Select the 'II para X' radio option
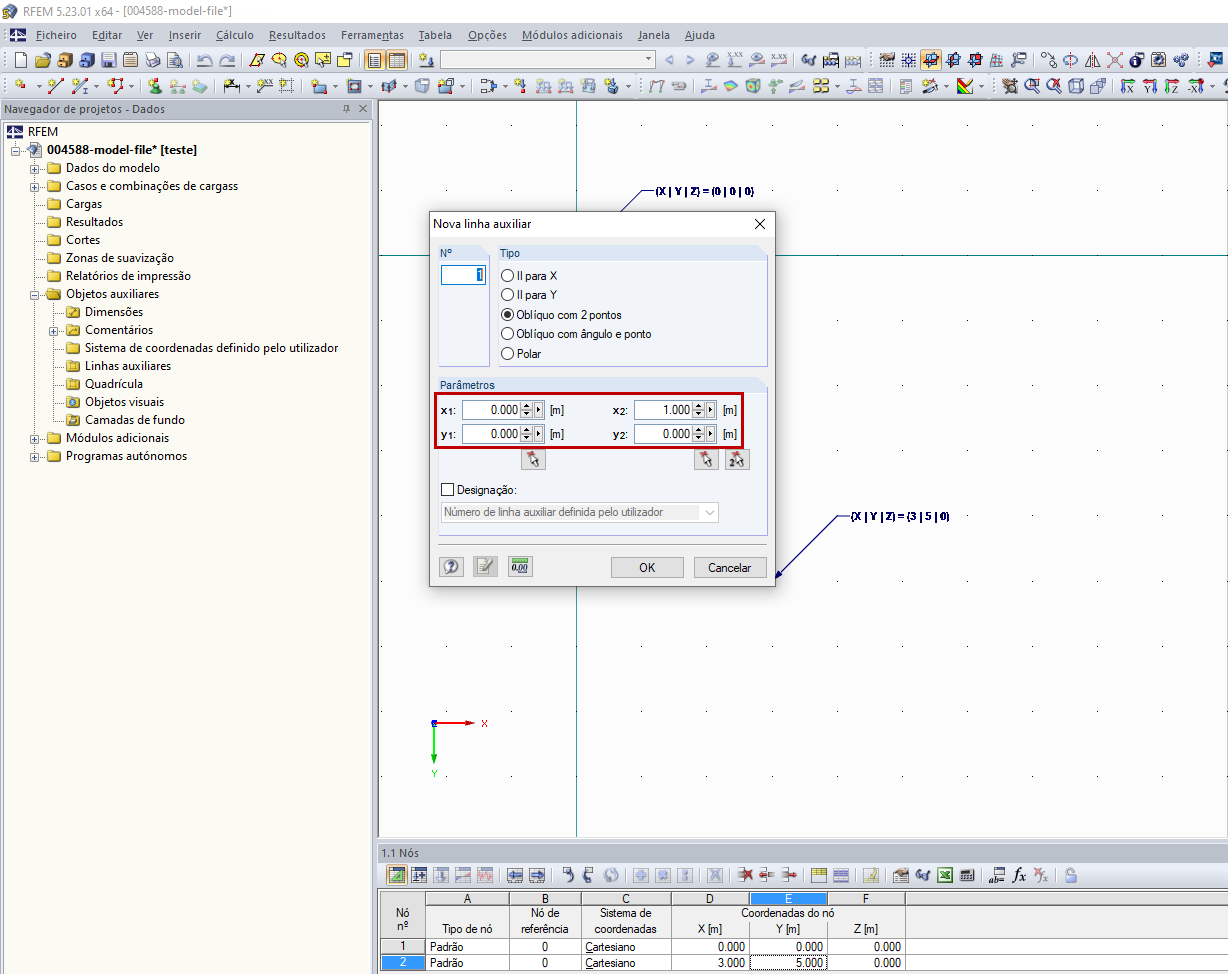This screenshot has height=974, width=1228. click(507, 276)
